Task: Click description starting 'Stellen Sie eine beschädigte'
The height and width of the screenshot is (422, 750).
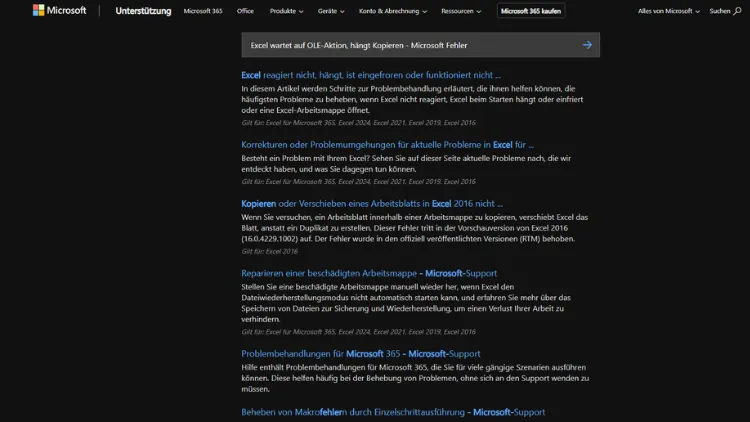Action: (x=406, y=303)
